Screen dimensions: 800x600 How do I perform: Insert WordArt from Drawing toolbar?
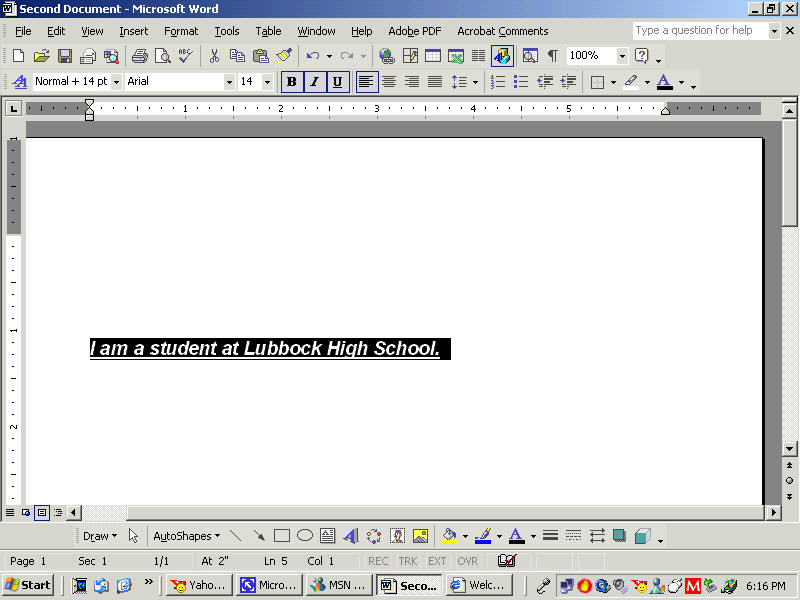coord(351,536)
